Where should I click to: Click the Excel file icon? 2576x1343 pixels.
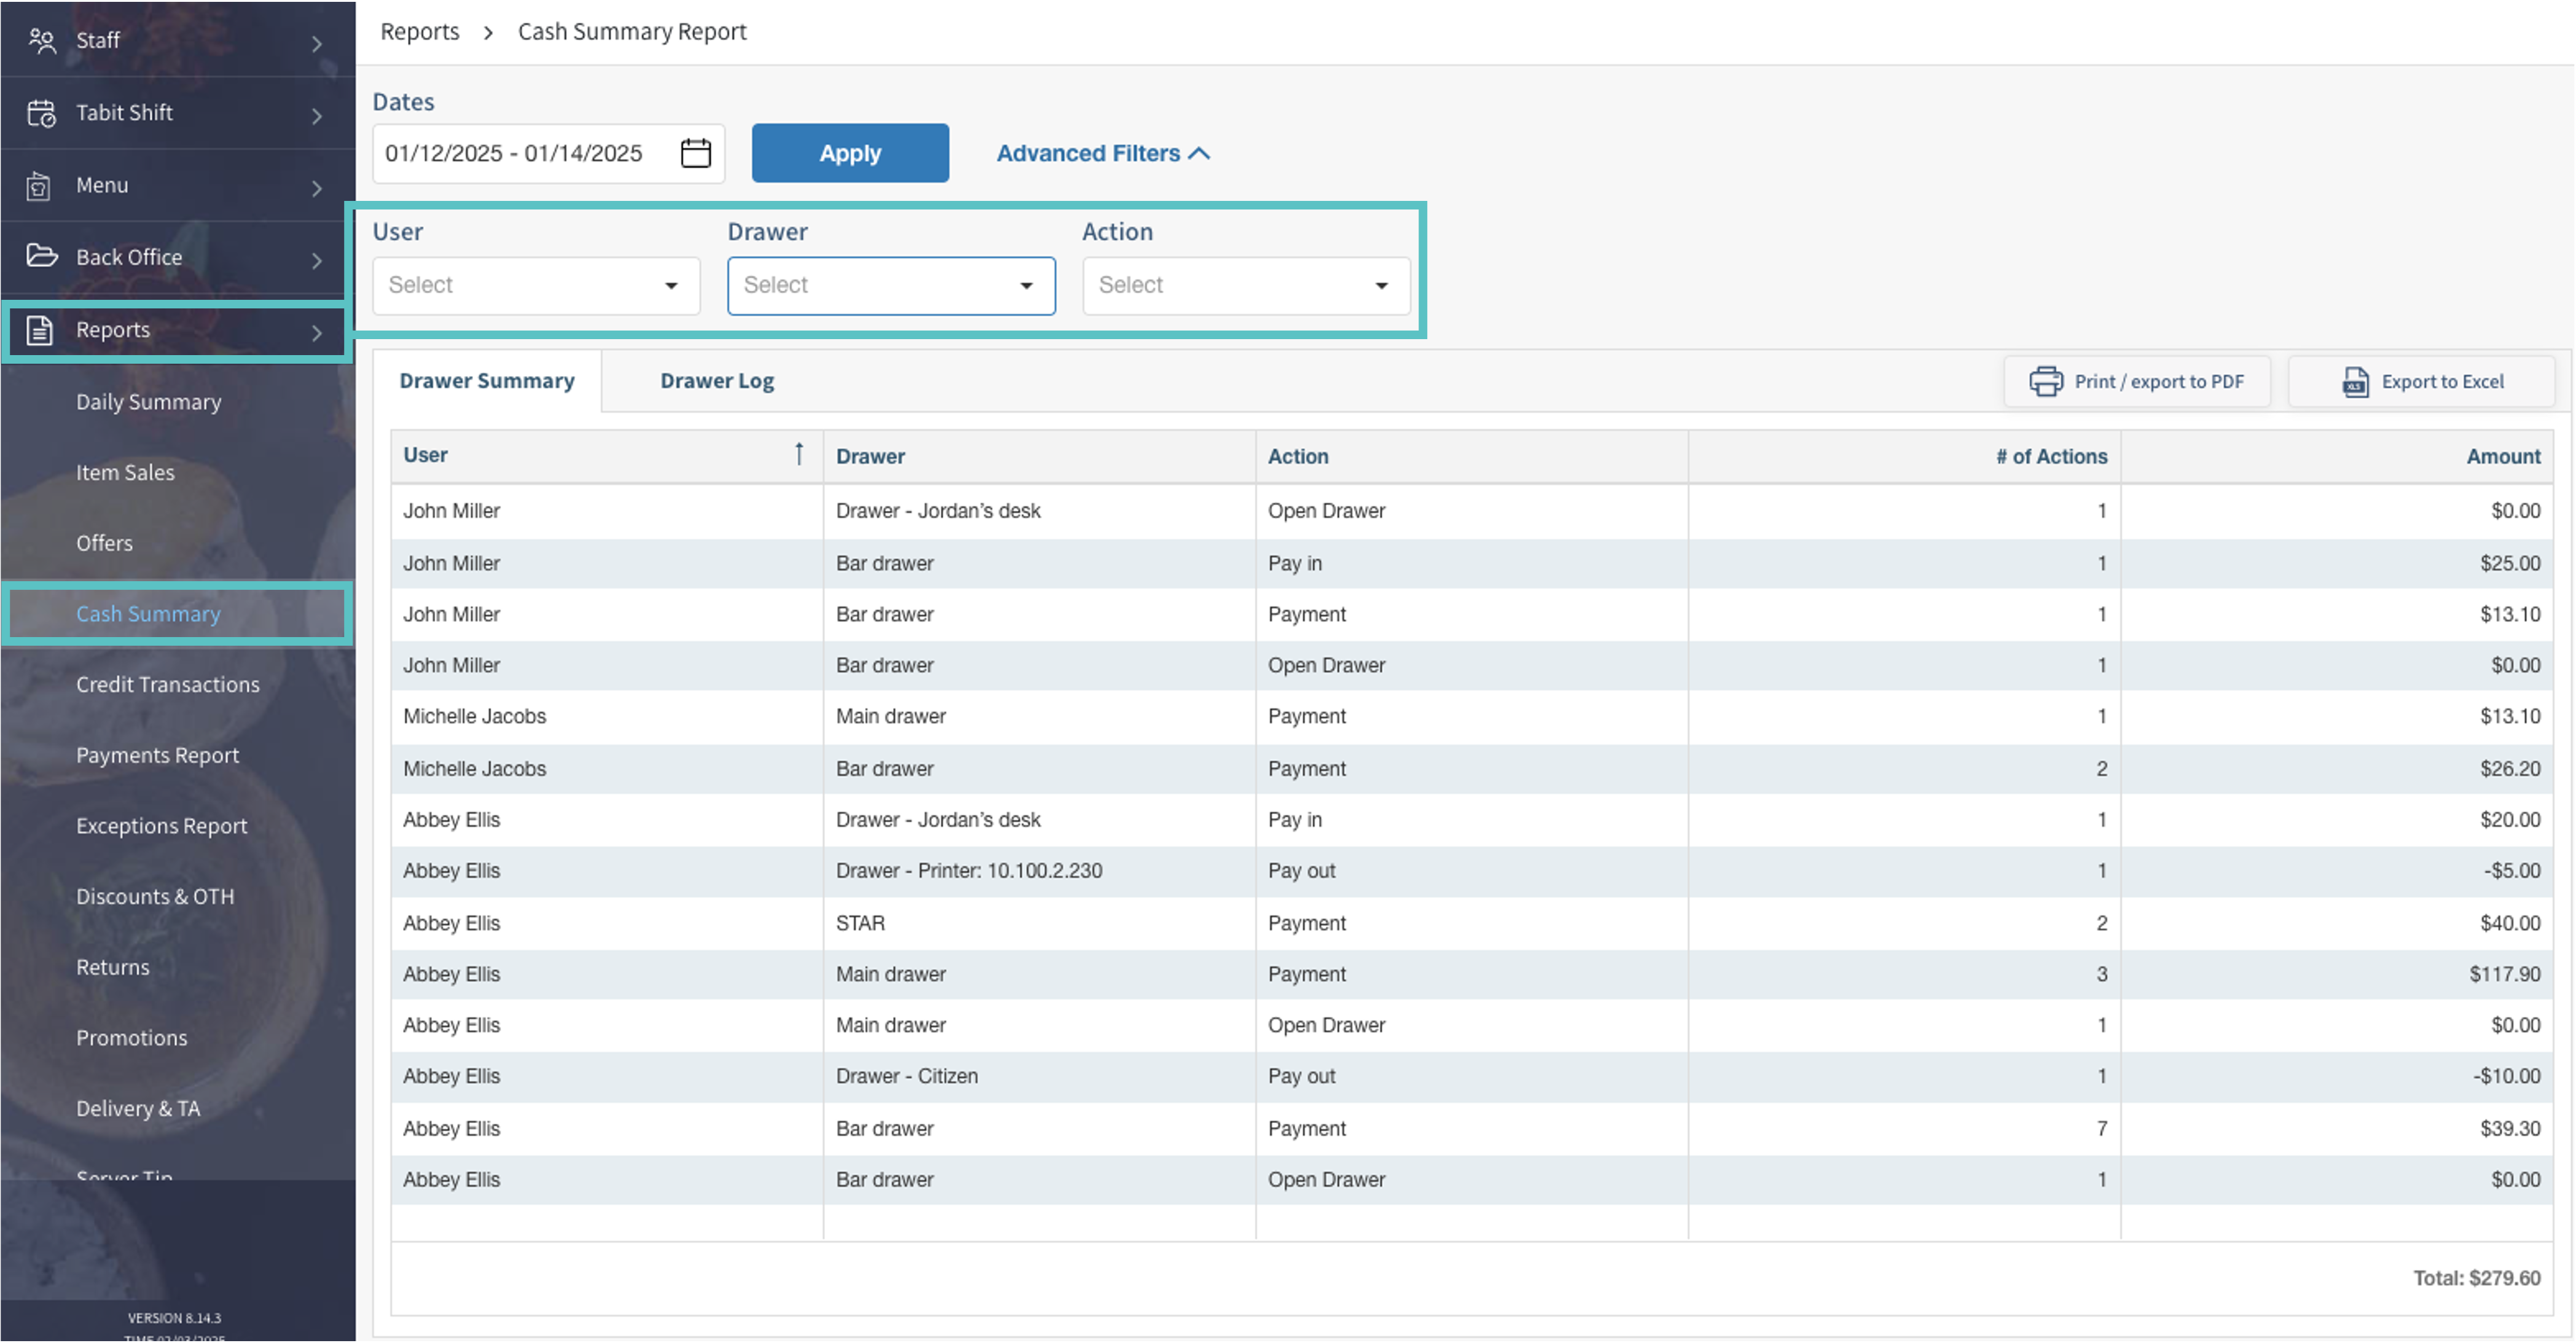point(2355,381)
